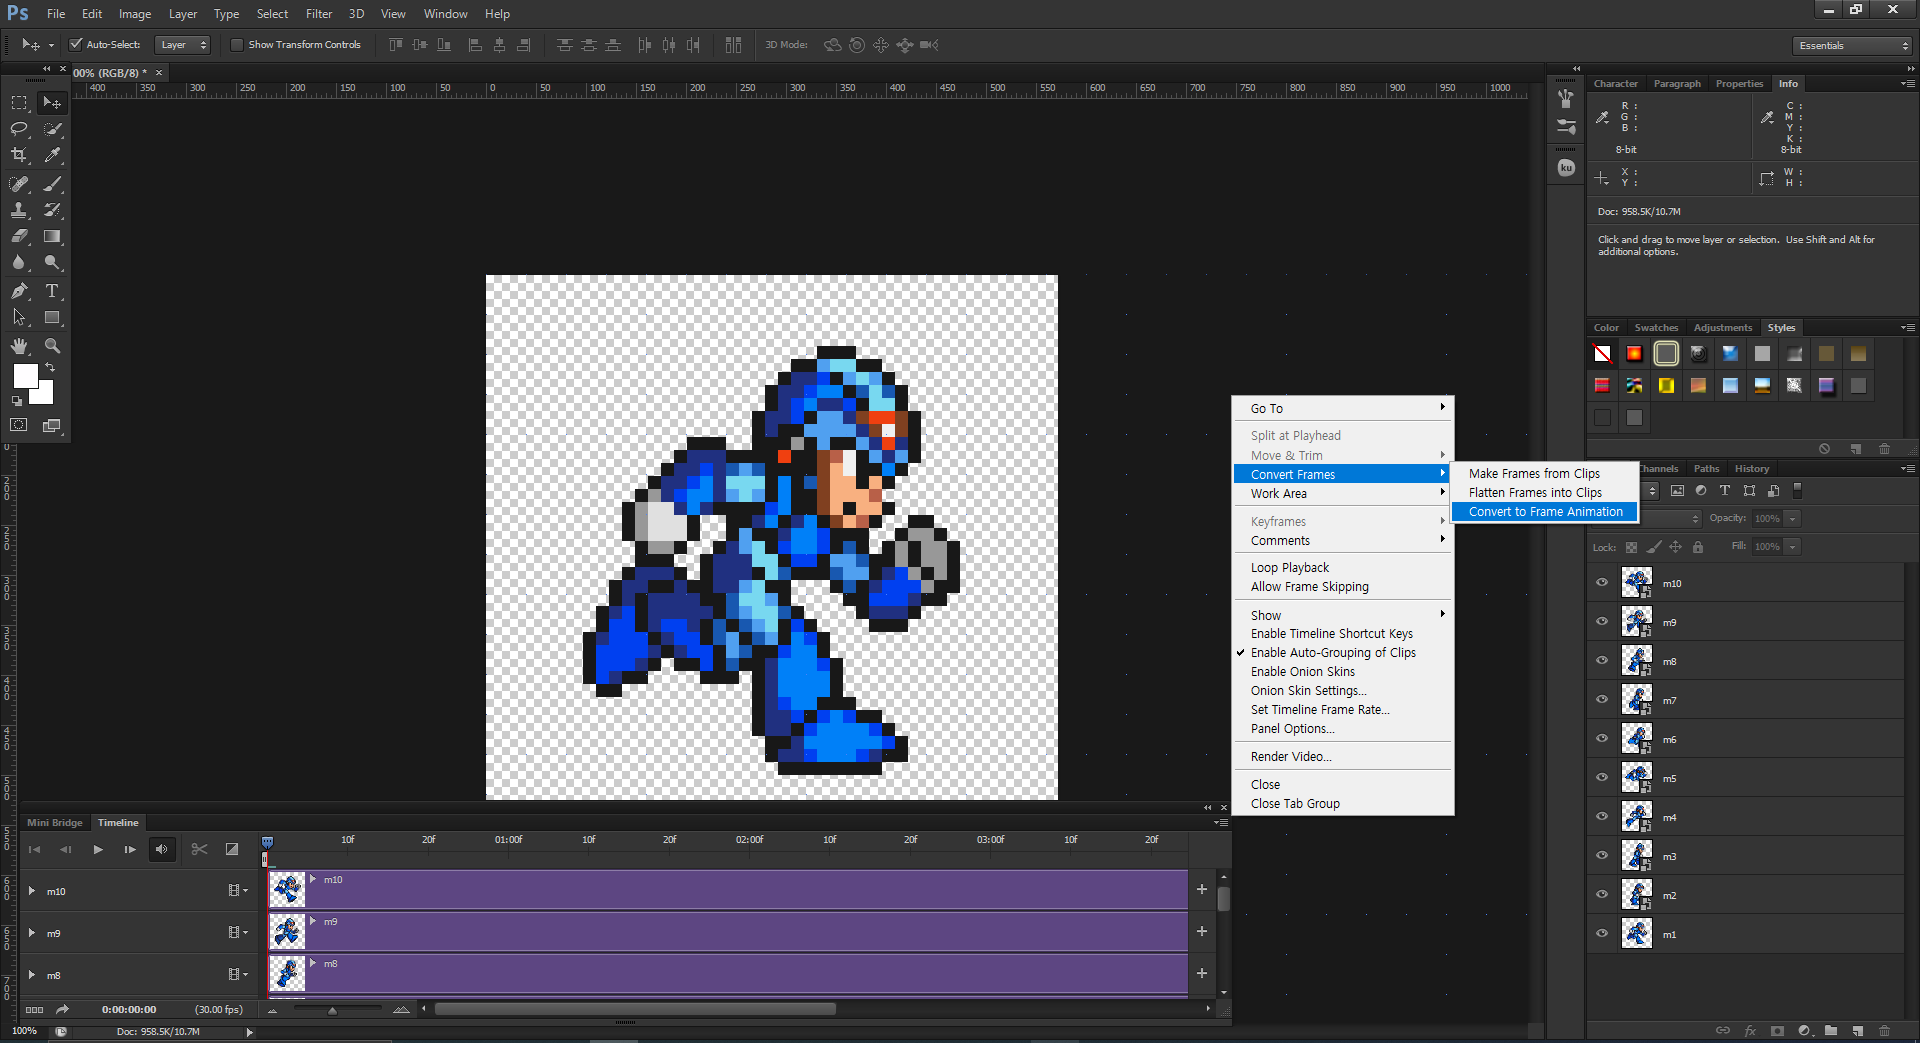1920x1043 pixels.
Task: Switch to the Swatches tab
Action: 1656,328
